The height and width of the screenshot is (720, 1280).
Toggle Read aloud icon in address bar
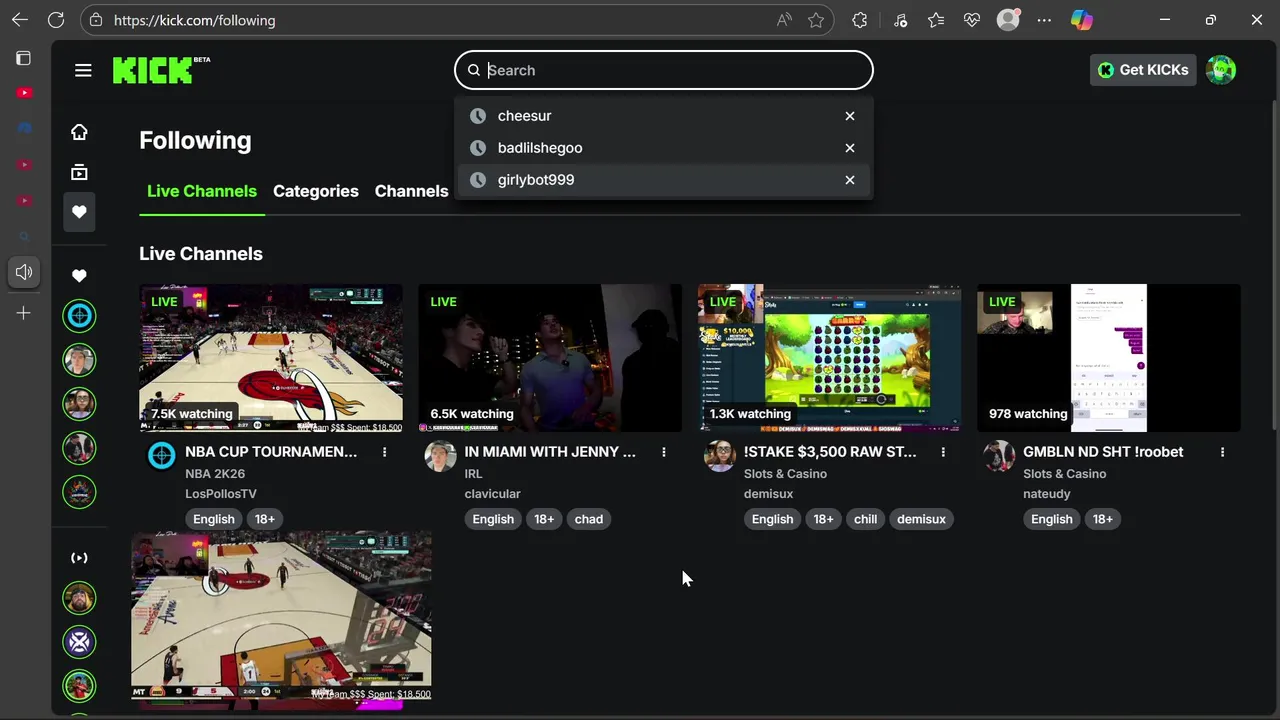(x=783, y=20)
